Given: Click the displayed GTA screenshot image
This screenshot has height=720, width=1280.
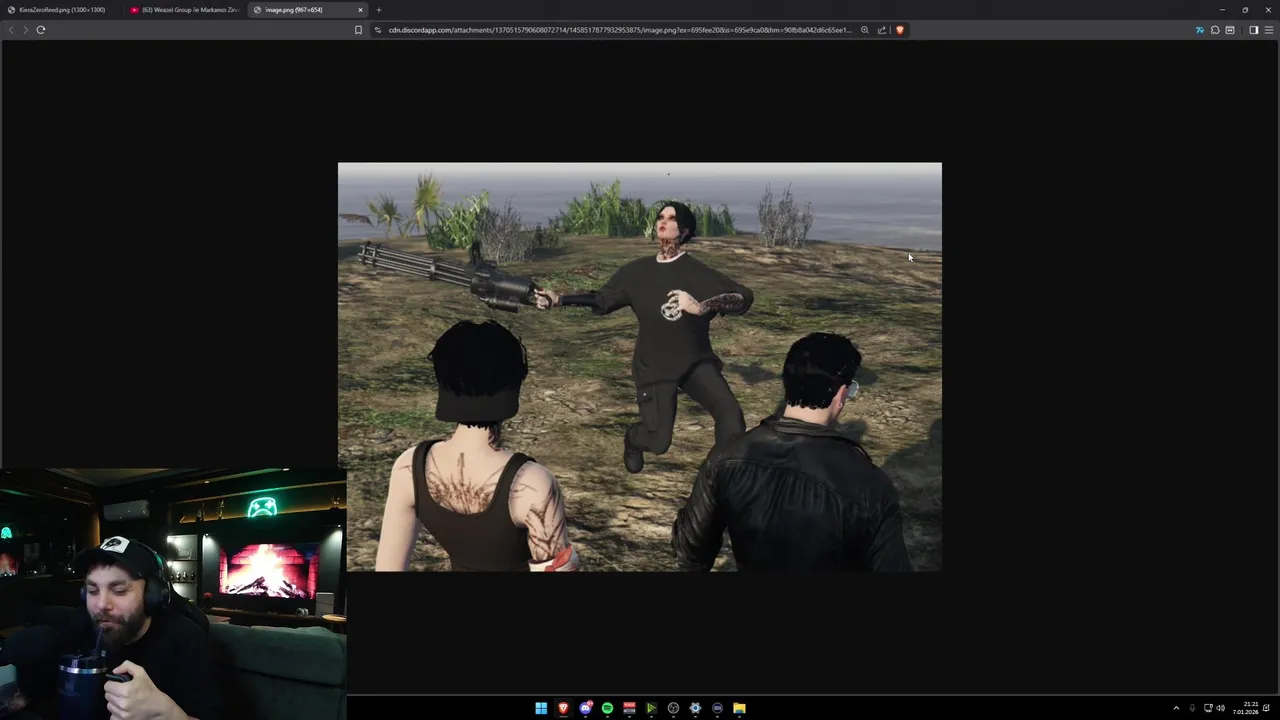Looking at the screenshot, I should click(x=640, y=367).
